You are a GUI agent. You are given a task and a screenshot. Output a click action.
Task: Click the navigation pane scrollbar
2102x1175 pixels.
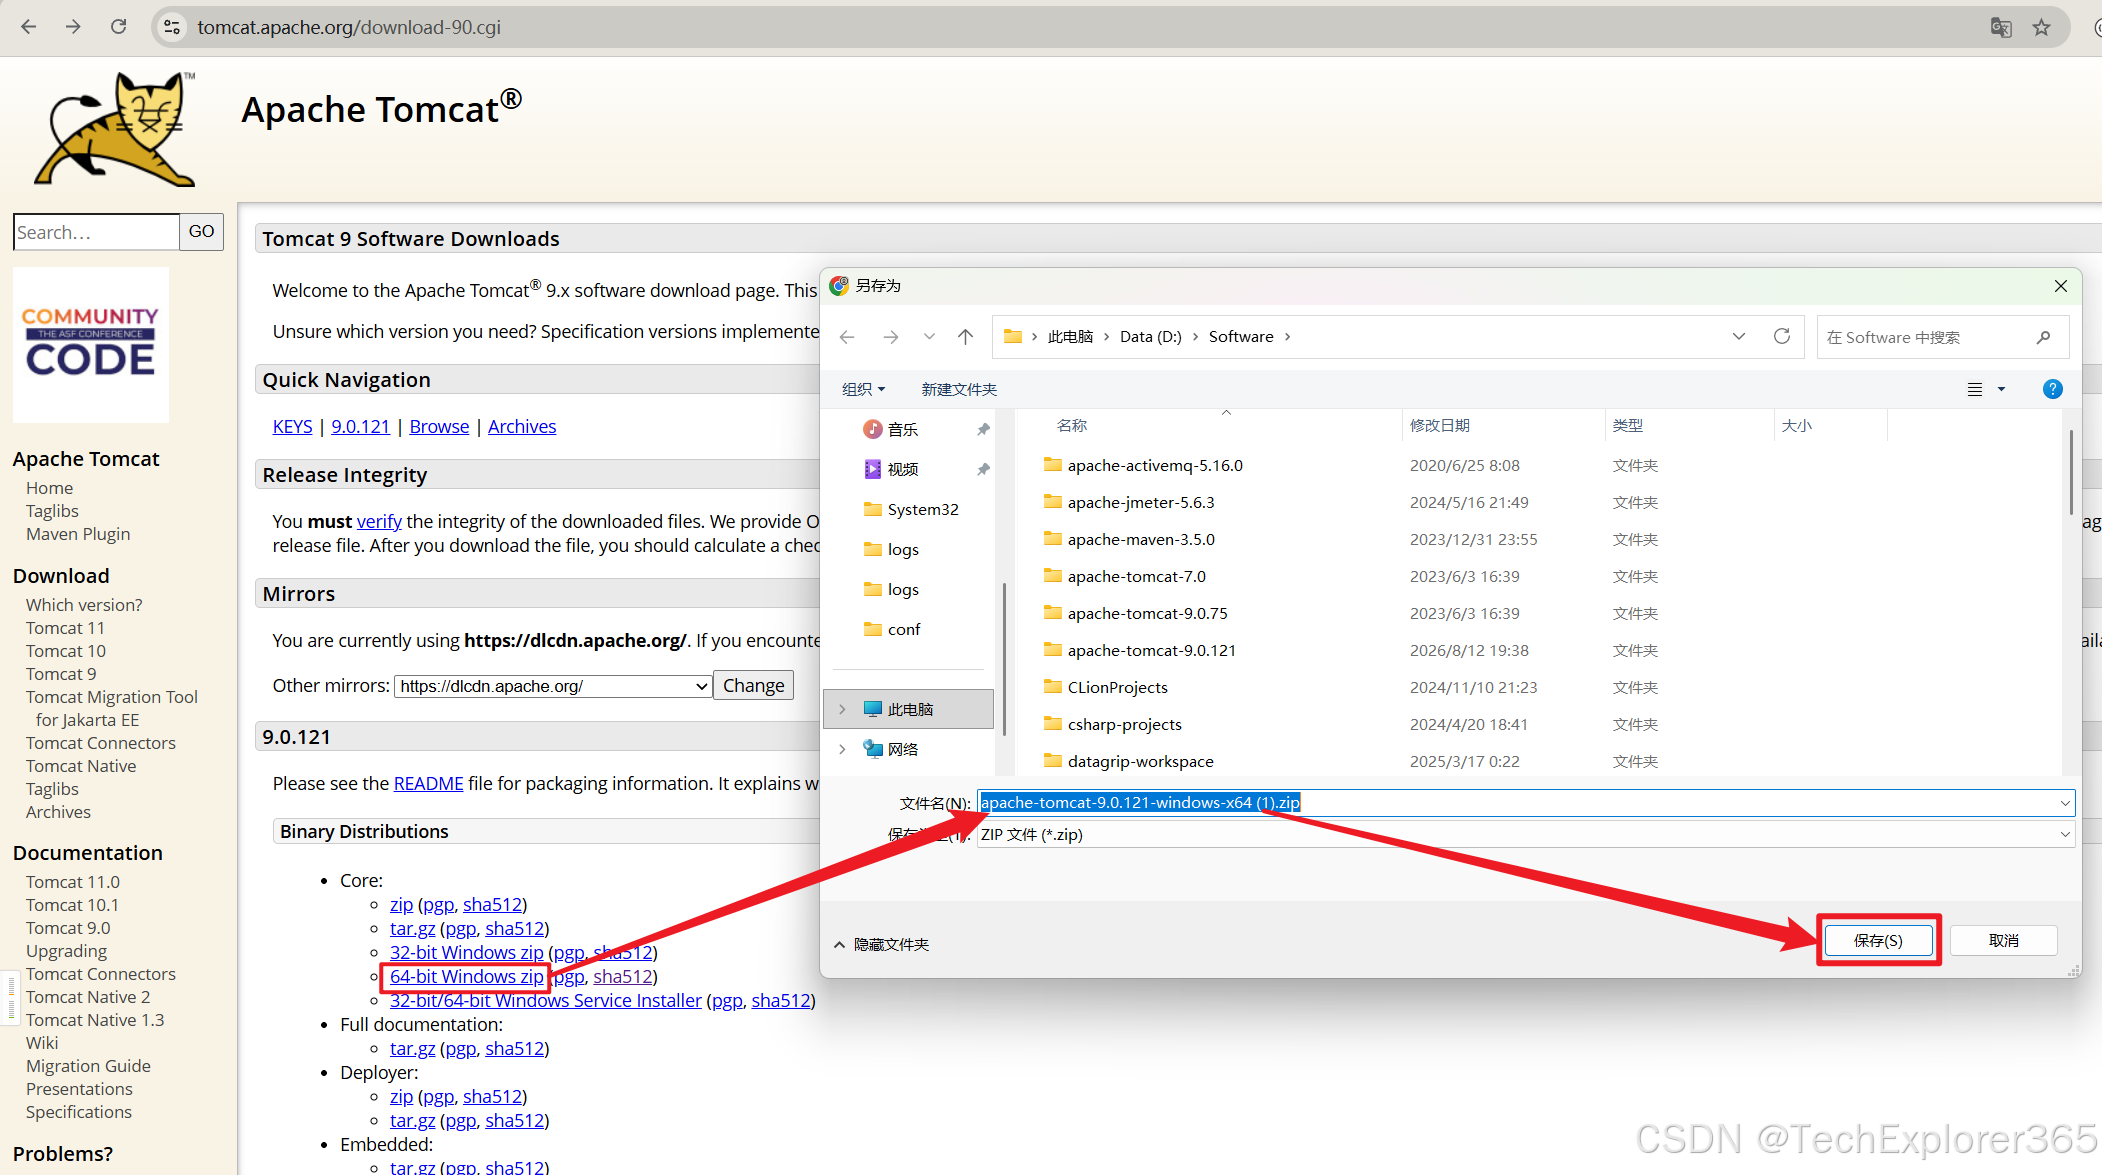pyautogui.click(x=1003, y=660)
